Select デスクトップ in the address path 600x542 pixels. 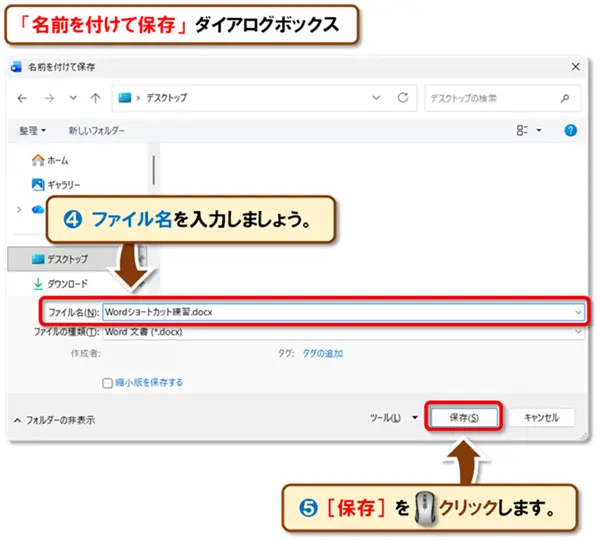(x=167, y=98)
